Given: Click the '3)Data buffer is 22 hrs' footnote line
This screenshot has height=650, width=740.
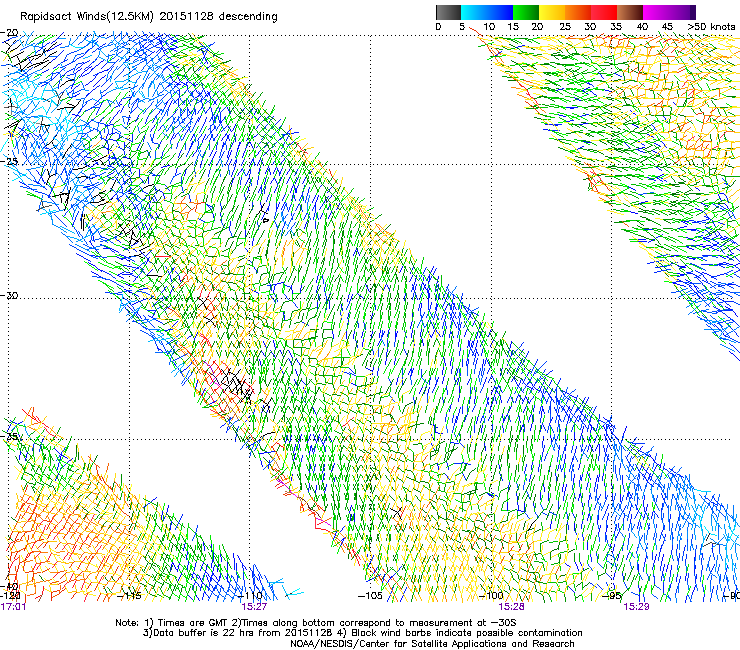Looking at the screenshot, I should (x=362, y=633).
